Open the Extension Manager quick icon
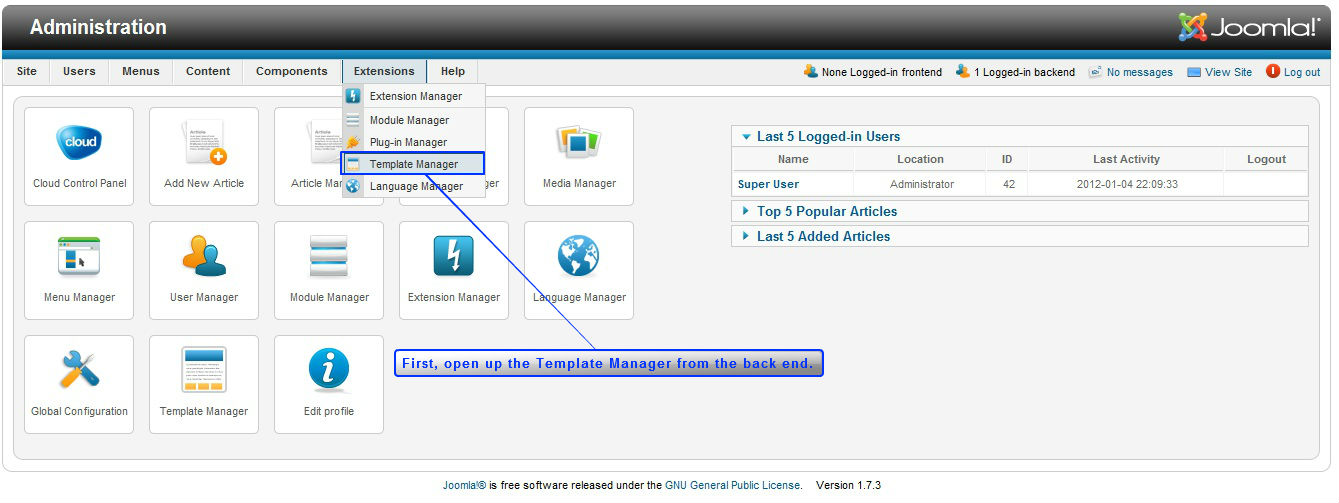 [x=454, y=271]
